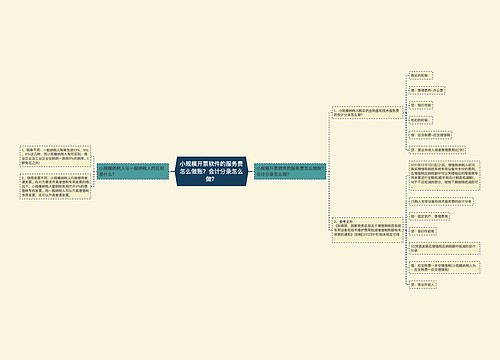
Task: Click the paragraph node starting '2011年12月1日'
Action: 445,175
